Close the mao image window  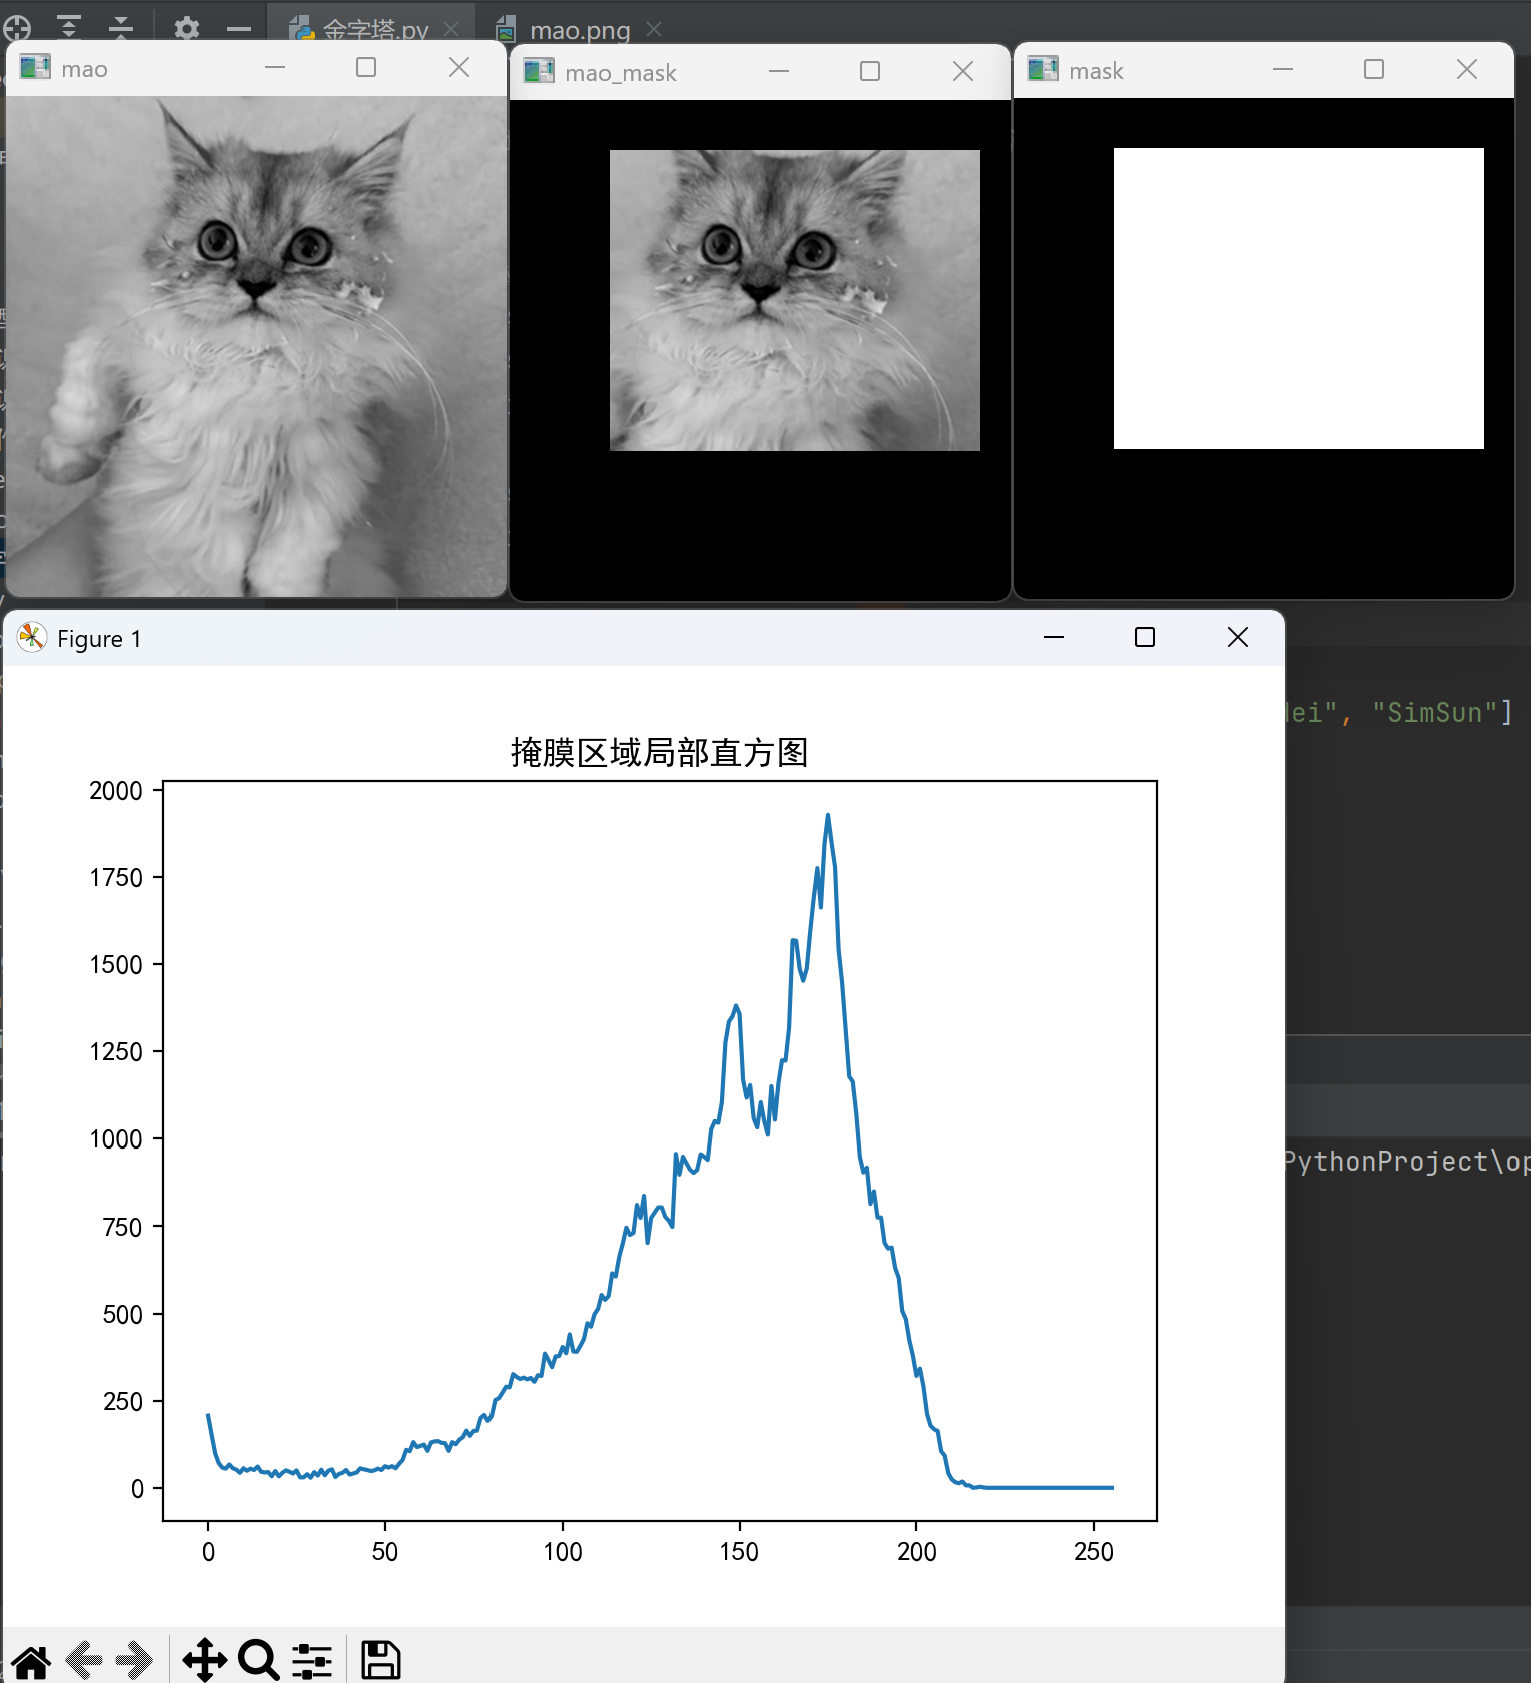pyautogui.click(x=459, y=67)
